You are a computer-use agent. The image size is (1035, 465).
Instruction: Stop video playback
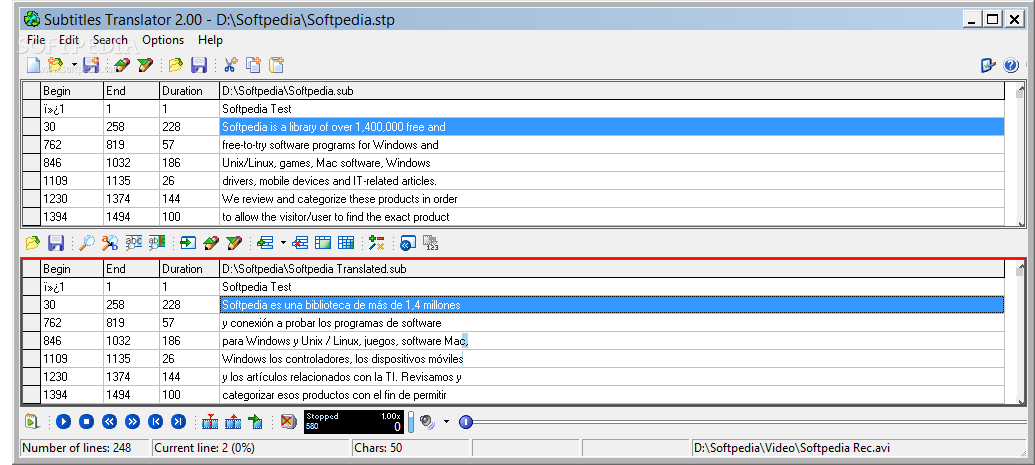86,421
